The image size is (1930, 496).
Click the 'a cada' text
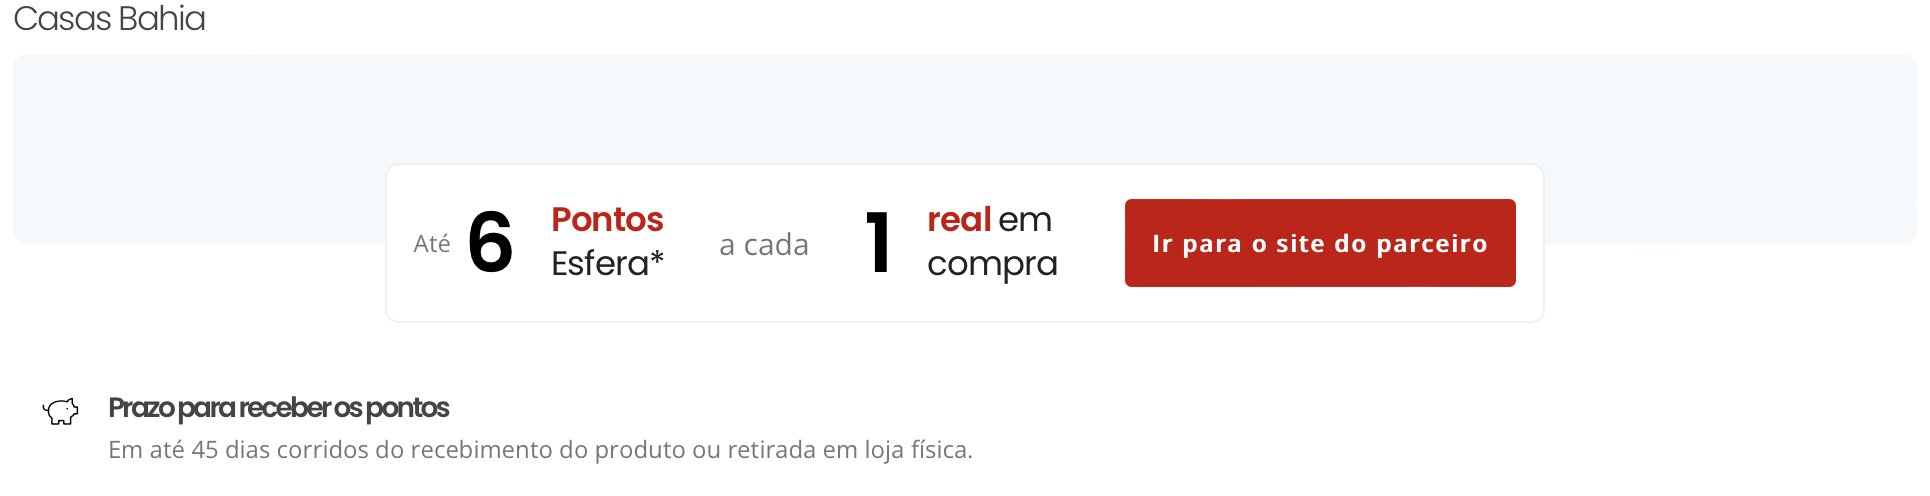click(764, 245)
